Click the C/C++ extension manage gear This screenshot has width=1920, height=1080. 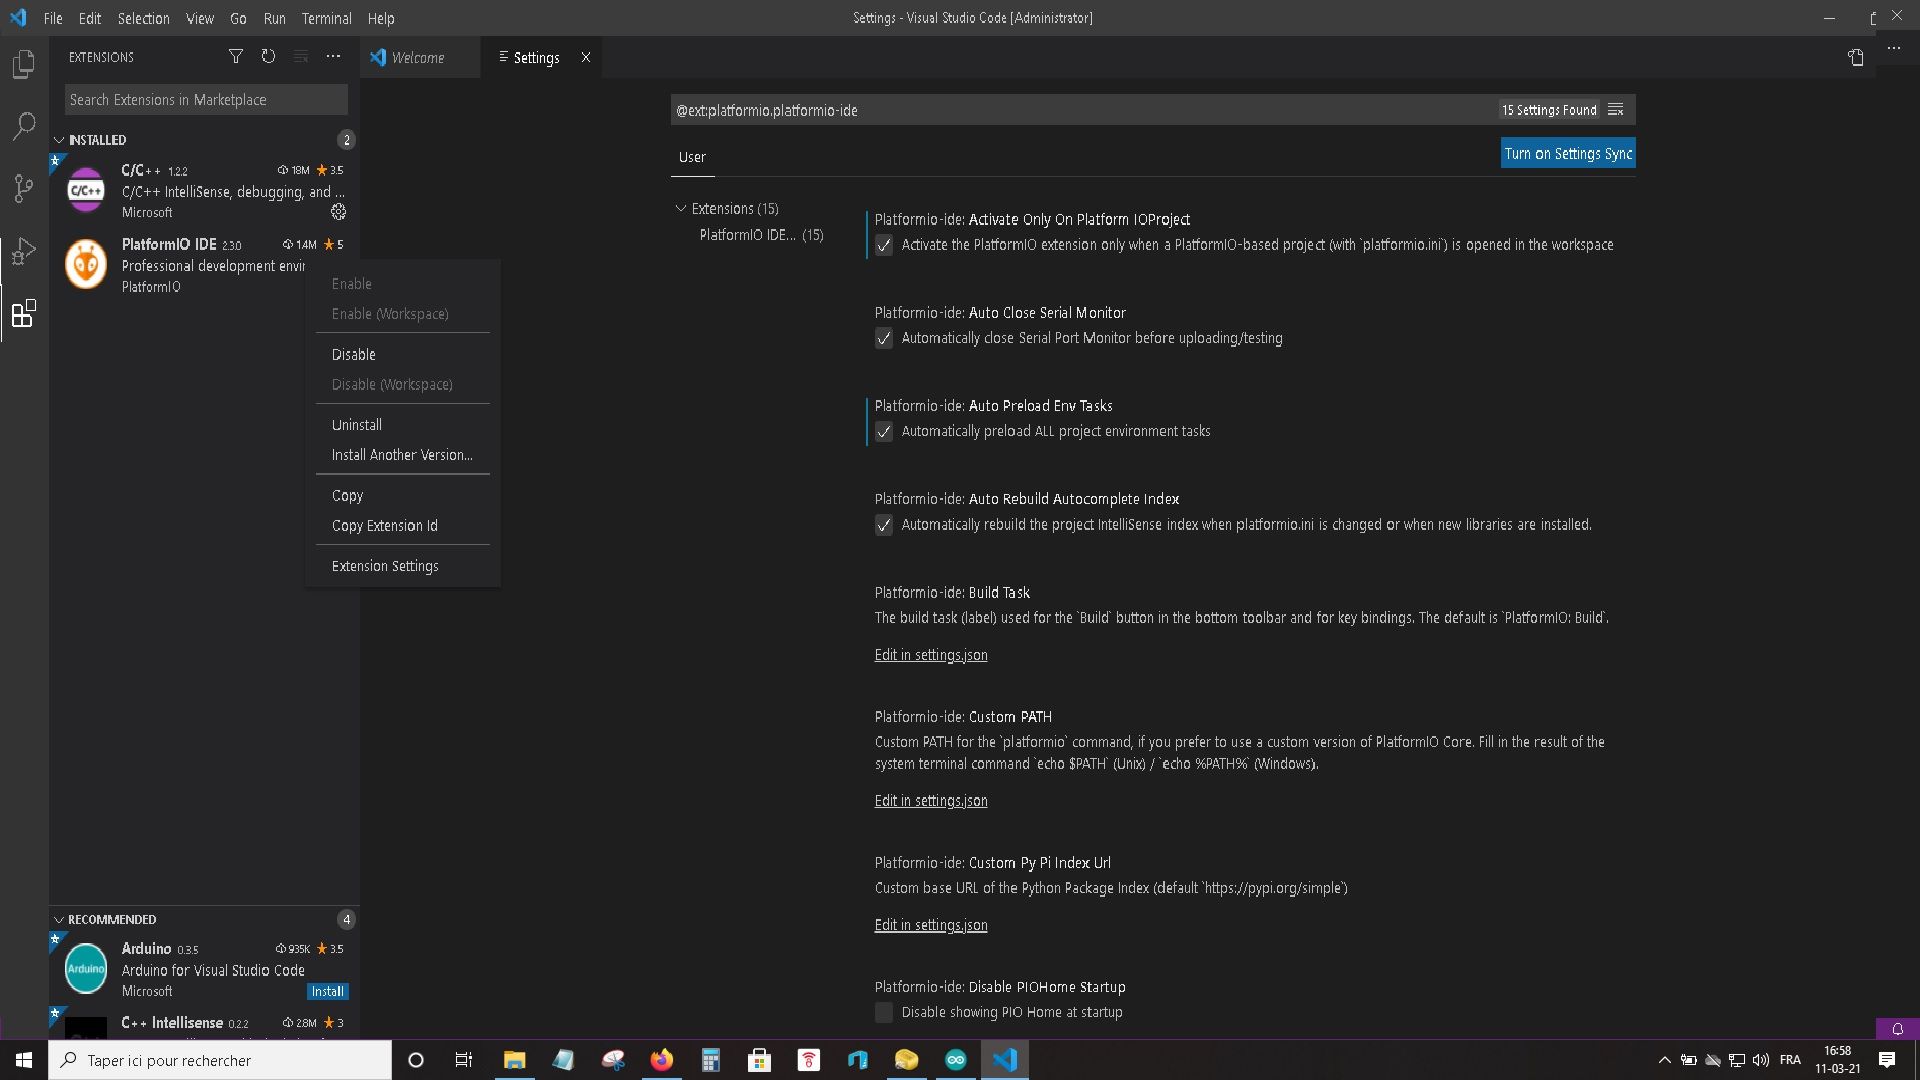[x=339, y=212]
